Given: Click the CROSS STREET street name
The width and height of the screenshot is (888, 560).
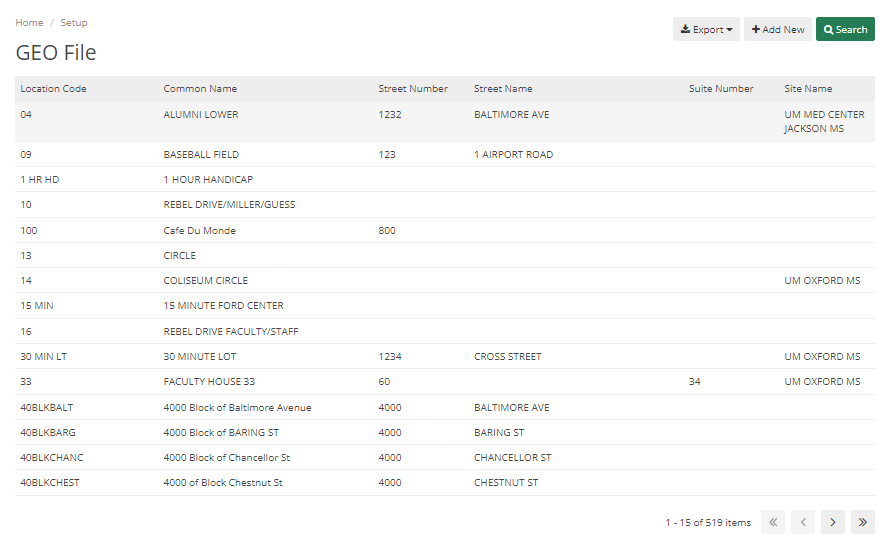Looking at the screenshot, I should [507, 357].
